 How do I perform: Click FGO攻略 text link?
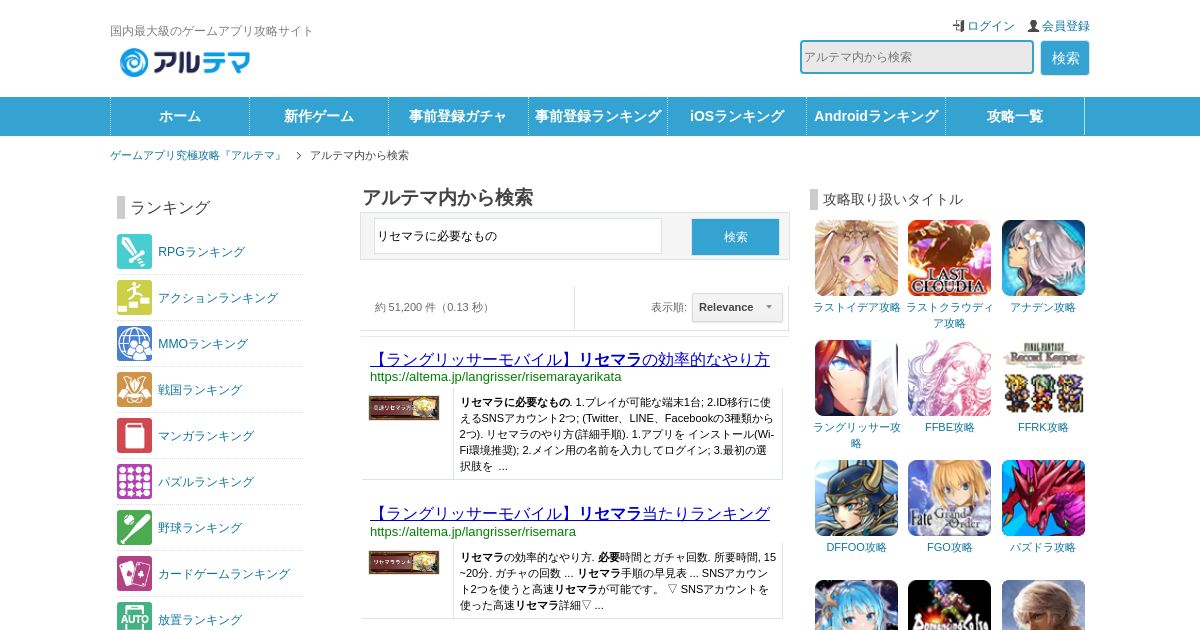pyautogui.click(x=949, y=547)
